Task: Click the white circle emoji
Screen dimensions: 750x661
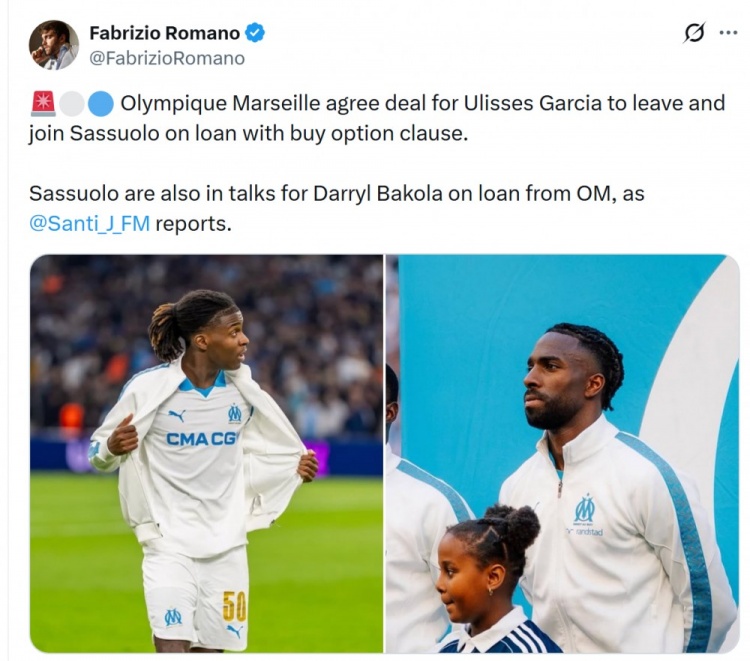Action: (72, 104)
